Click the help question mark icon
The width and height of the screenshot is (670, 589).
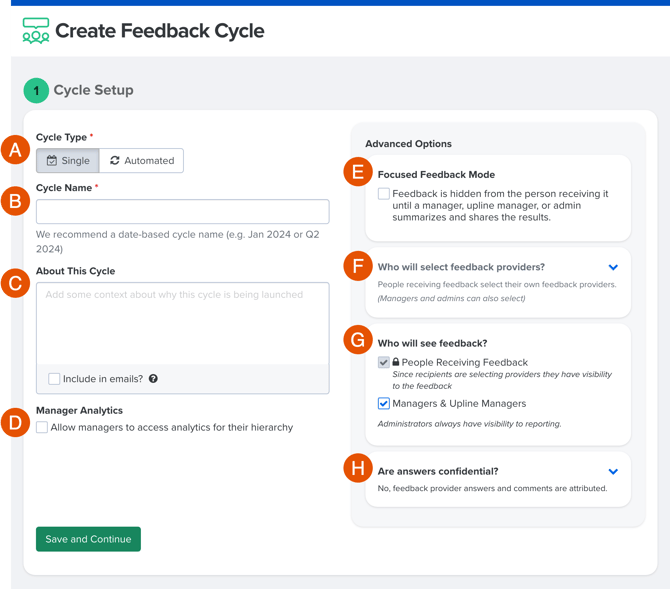click(153, 379)
